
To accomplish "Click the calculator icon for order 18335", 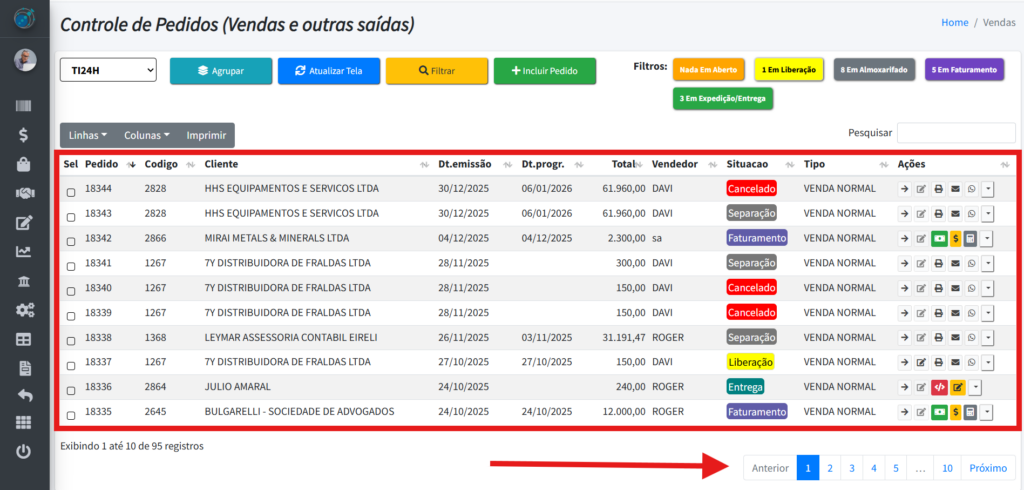I will pyautogui.click(x=970, y=412).
